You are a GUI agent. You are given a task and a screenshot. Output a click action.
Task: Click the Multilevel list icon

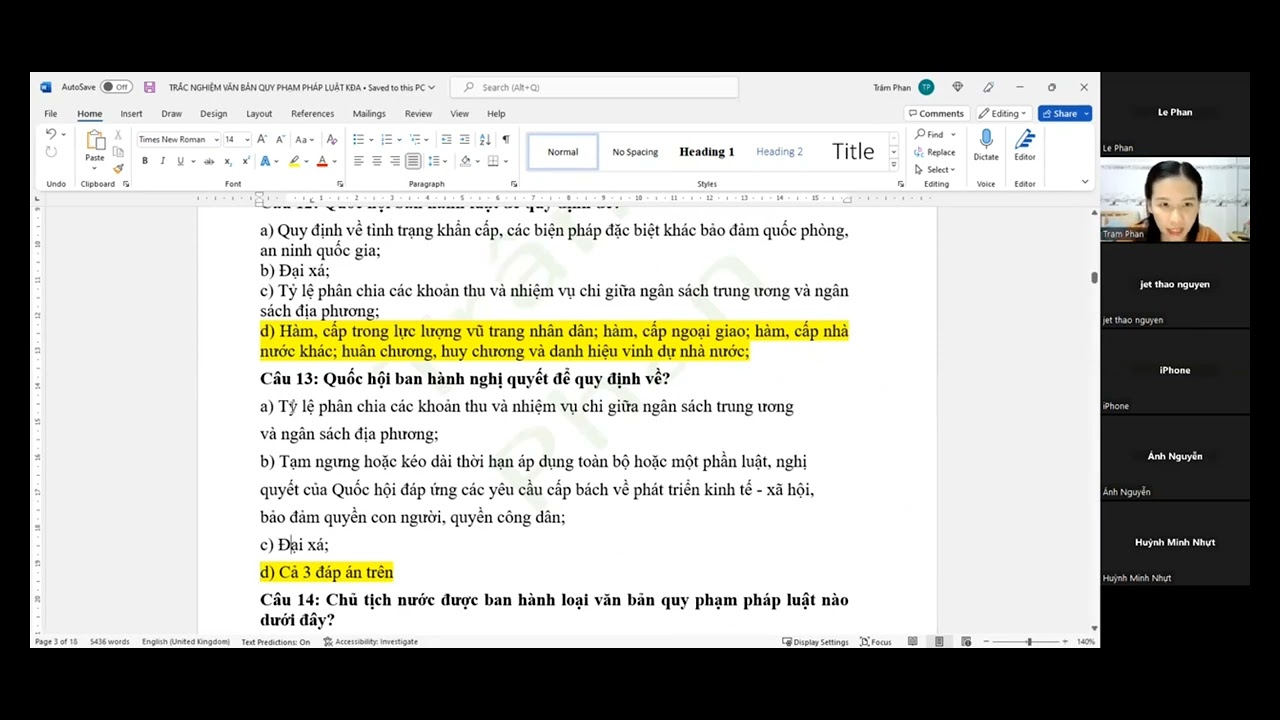point(413,139)
